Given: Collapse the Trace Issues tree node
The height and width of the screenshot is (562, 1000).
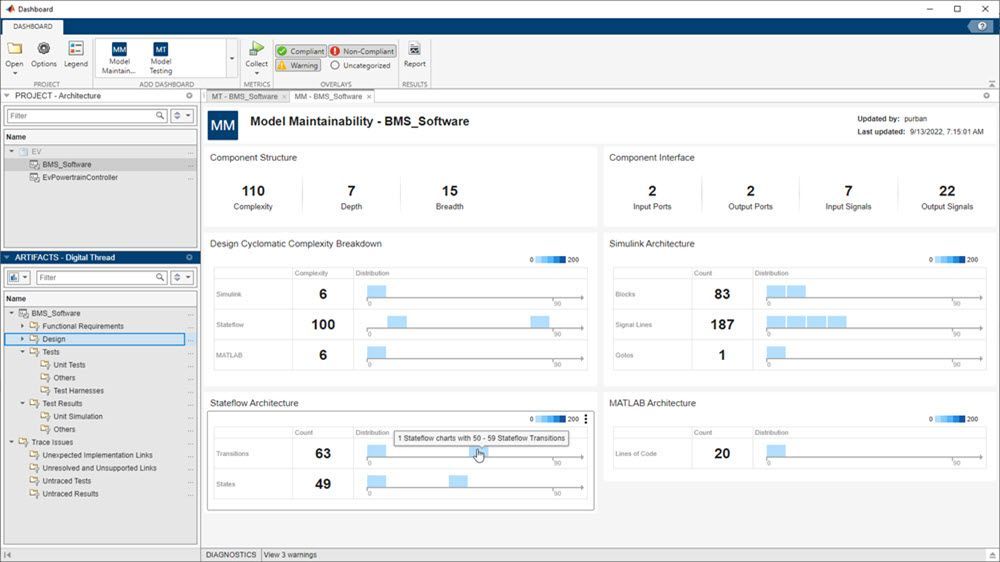Looking at the screenshot, I should [11, 442].
